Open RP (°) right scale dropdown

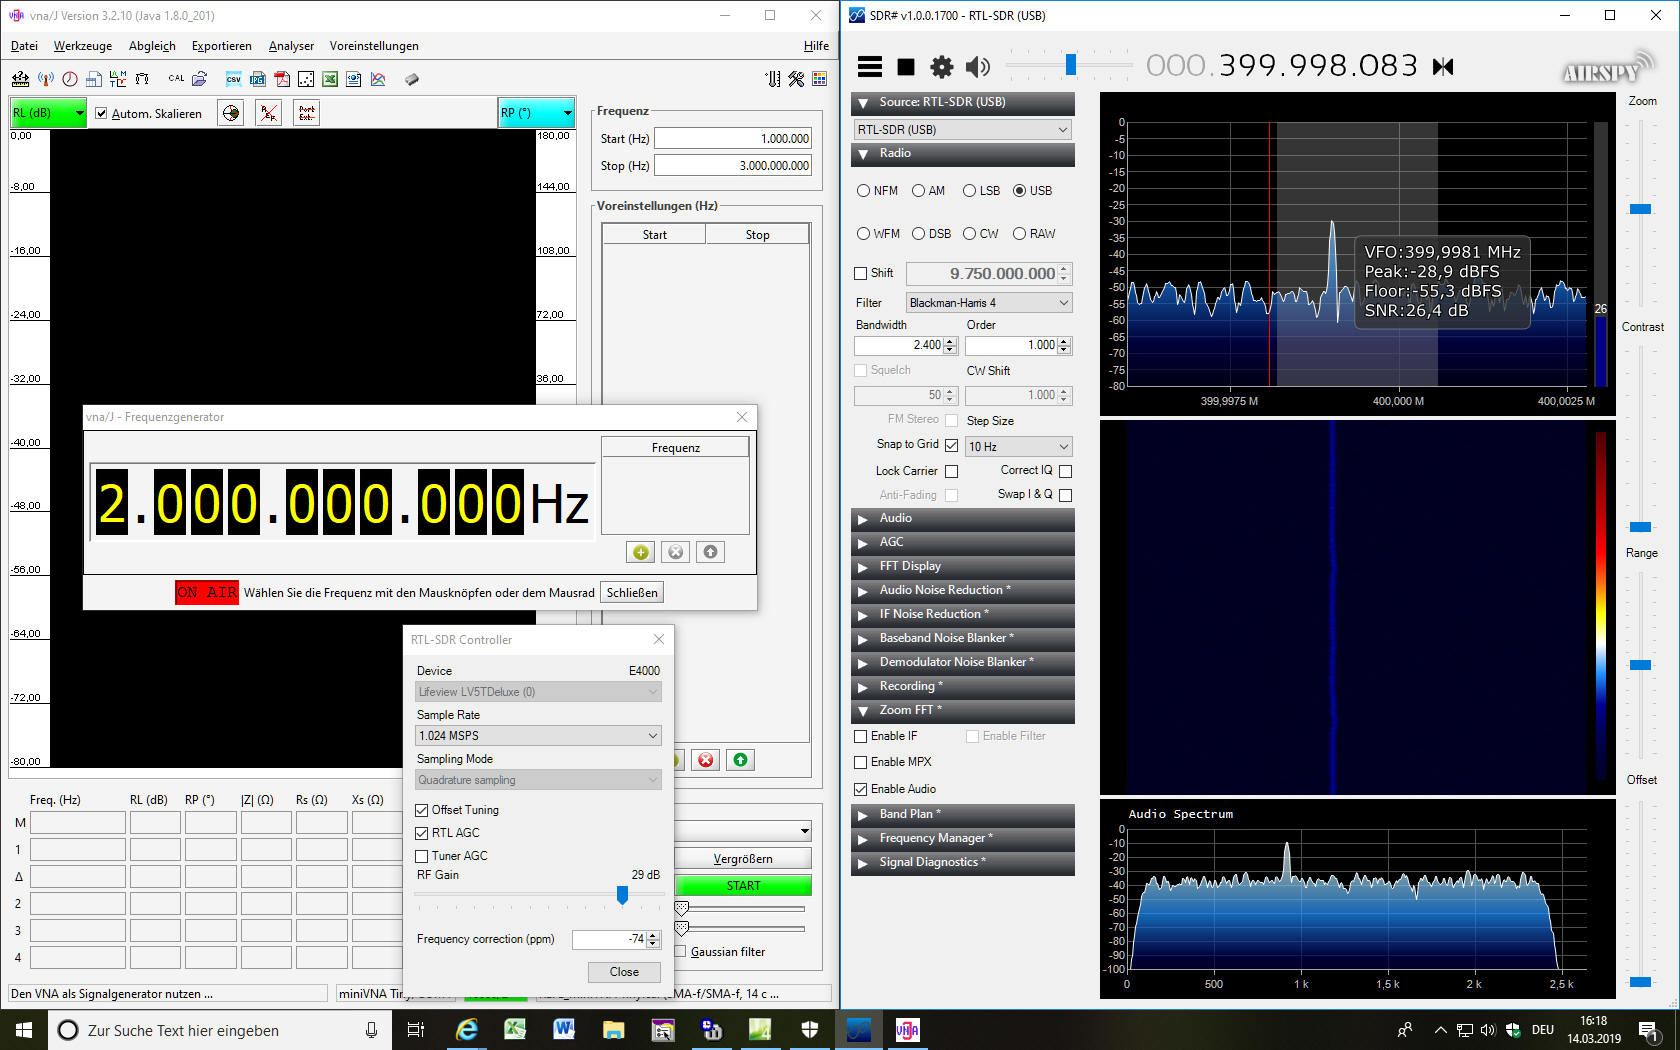pyautogui.click(x=536, y=113)
